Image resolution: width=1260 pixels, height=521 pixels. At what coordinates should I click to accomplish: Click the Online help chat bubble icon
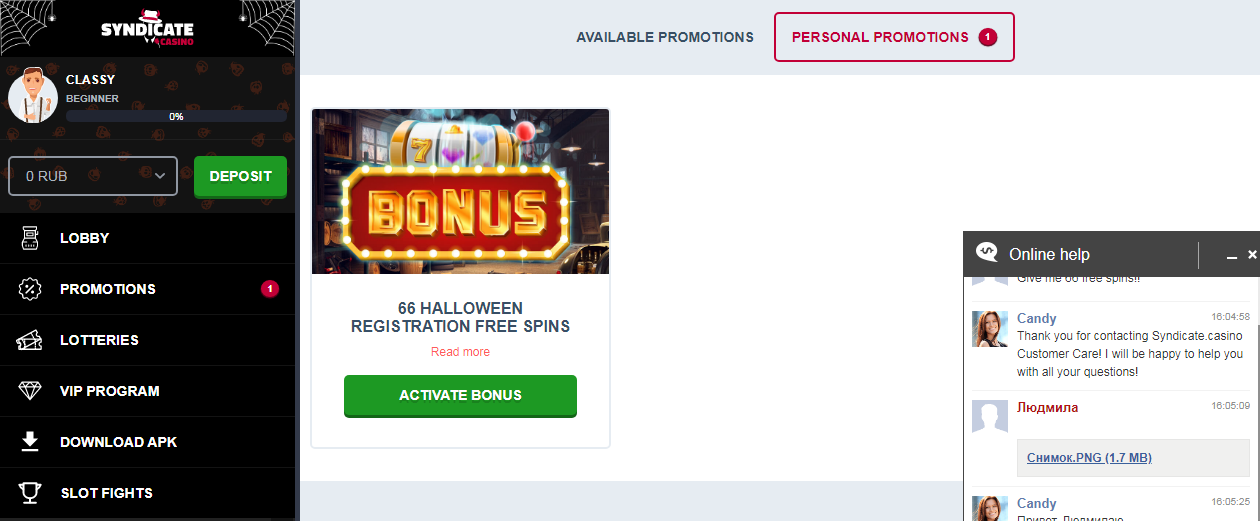(x=987, y=253)
